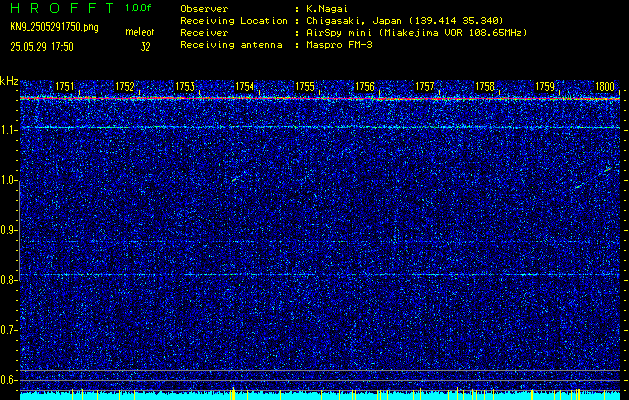Select the 1.1 frequency axis label
This screenshot has height=400, width=629.
click(x=8, y=130)
